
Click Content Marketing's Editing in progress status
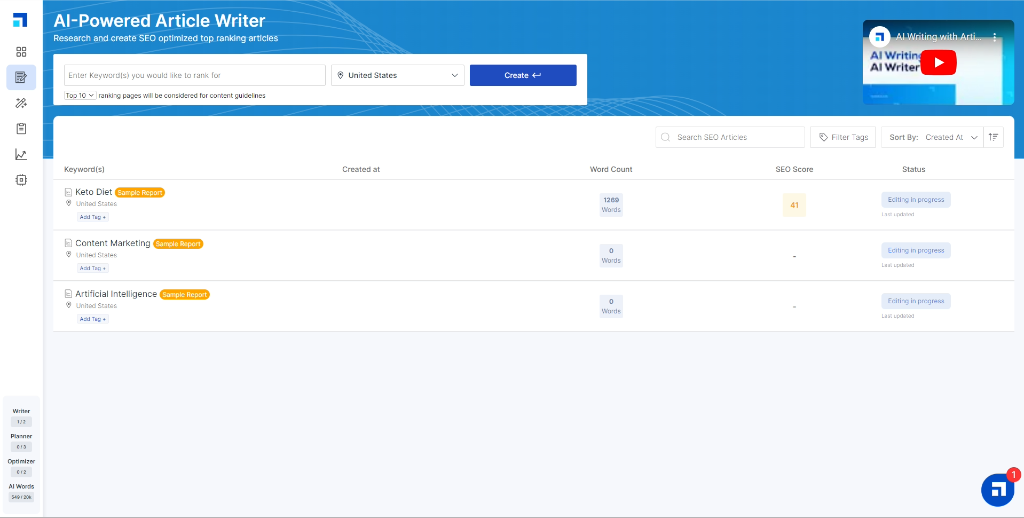tap(916, 250)
